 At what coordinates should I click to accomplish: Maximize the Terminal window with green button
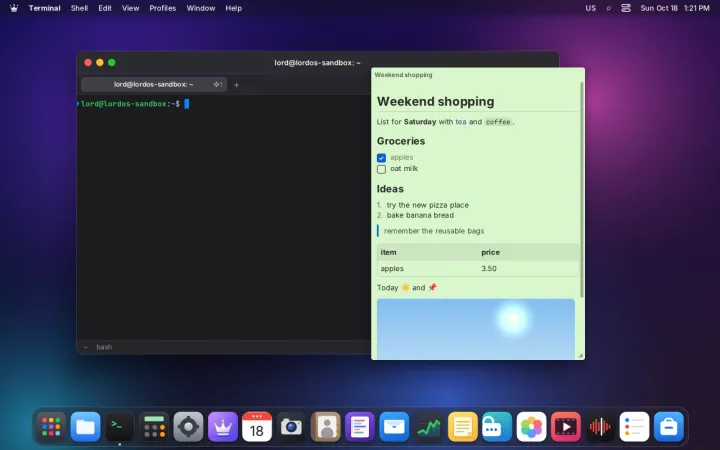(x=112, y=62)
